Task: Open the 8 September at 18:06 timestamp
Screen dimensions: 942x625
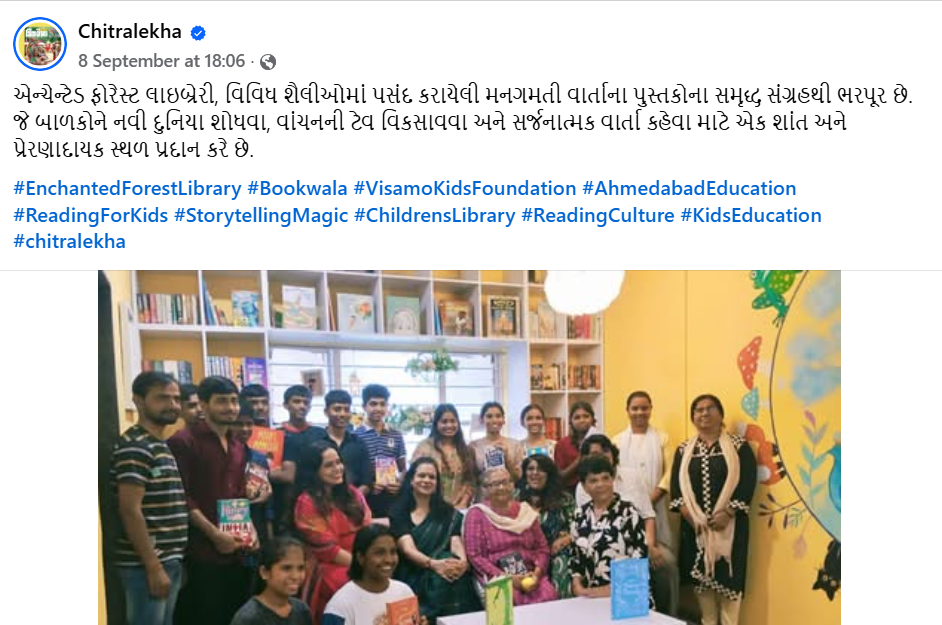Action: pyautogui.click(x=162, y=61)
